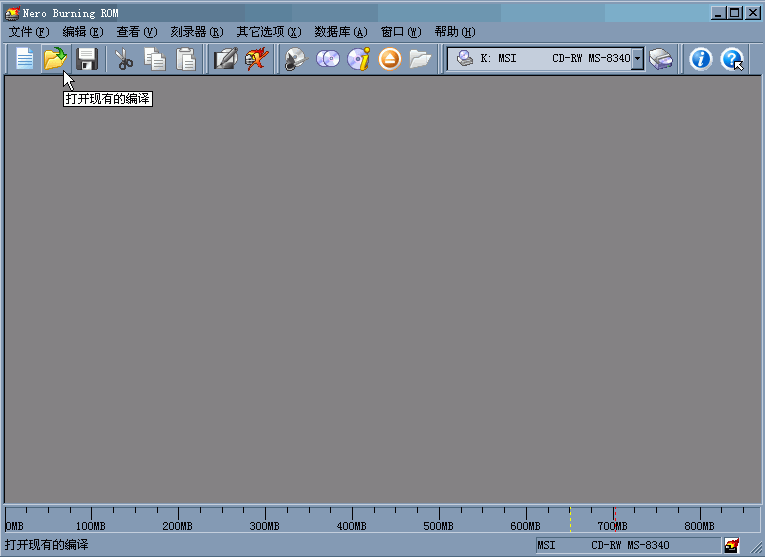Click the context help question-mark icon

pos(733,59)
